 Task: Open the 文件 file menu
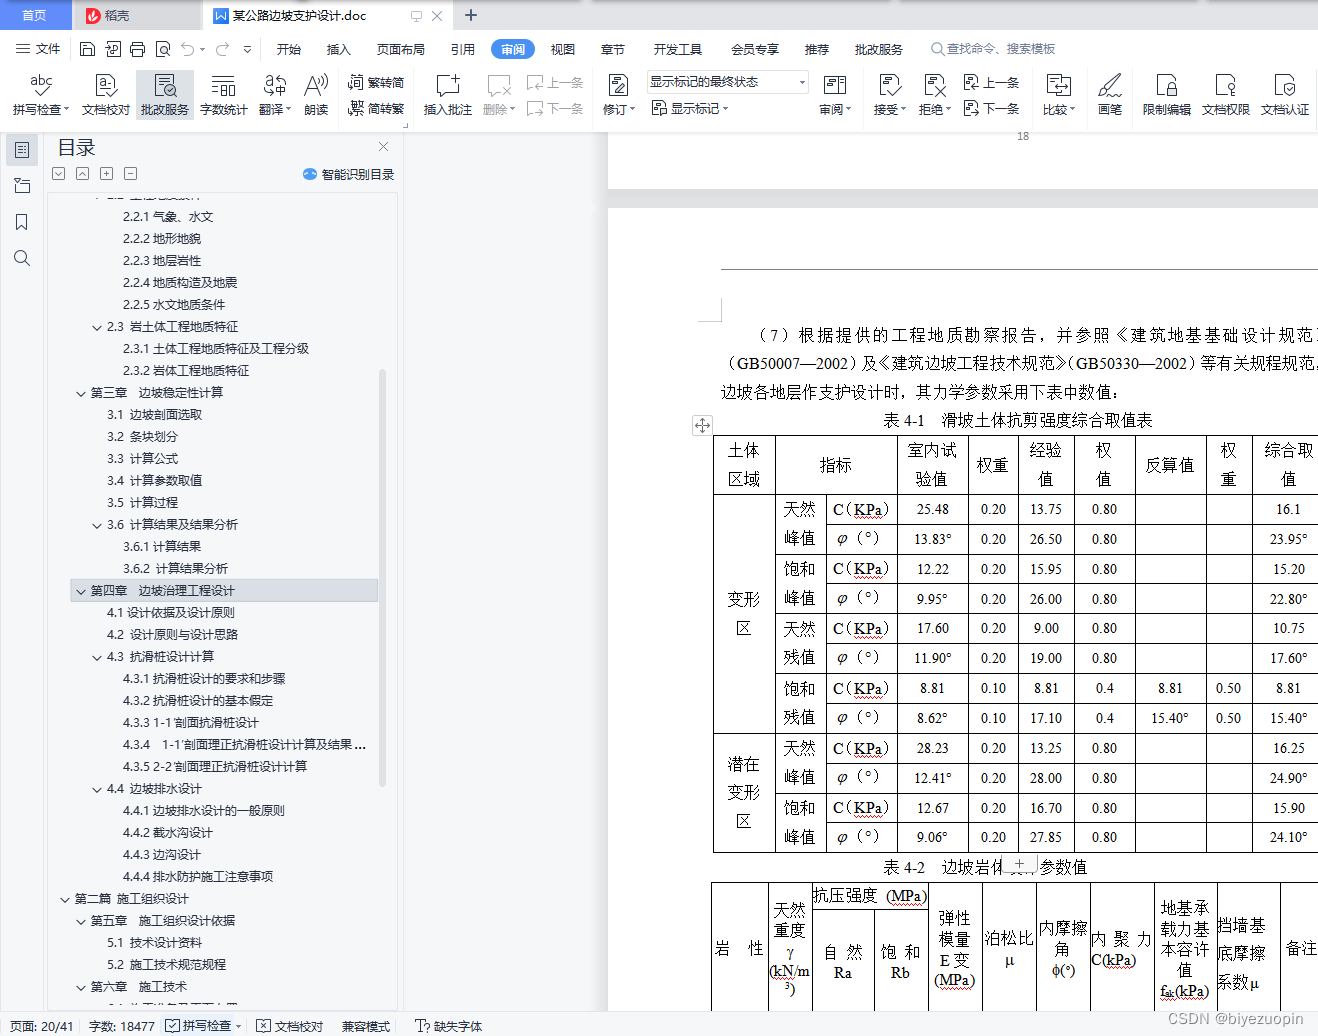point(39,49)
